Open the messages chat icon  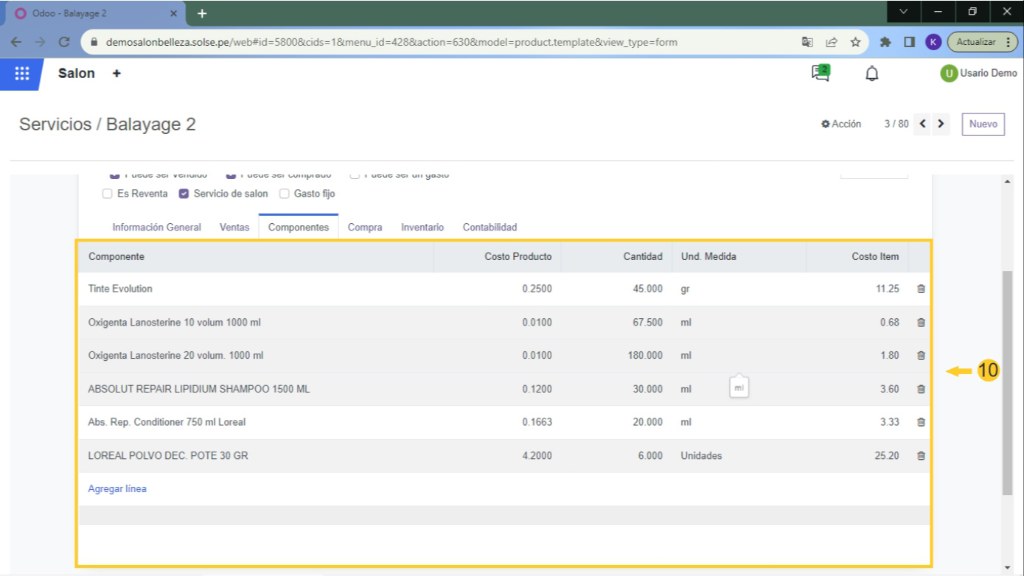(x=820, y=73)
